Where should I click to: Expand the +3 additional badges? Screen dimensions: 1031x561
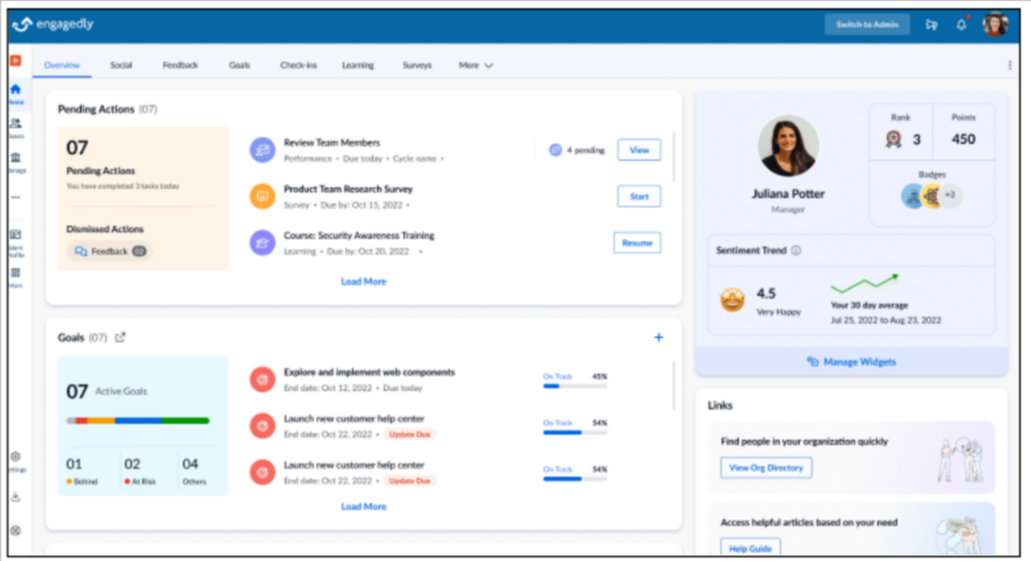tap(950, 195)
